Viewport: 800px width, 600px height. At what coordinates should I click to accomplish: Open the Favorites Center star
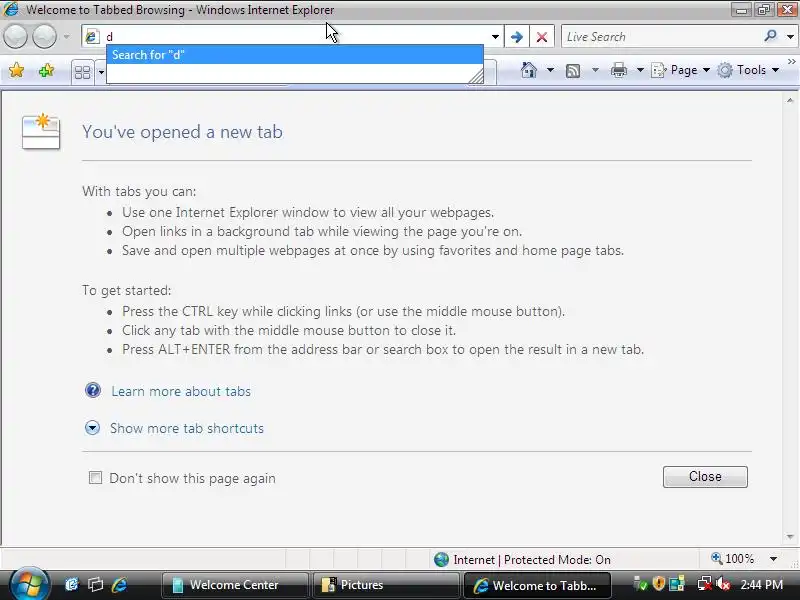[16, 70]
